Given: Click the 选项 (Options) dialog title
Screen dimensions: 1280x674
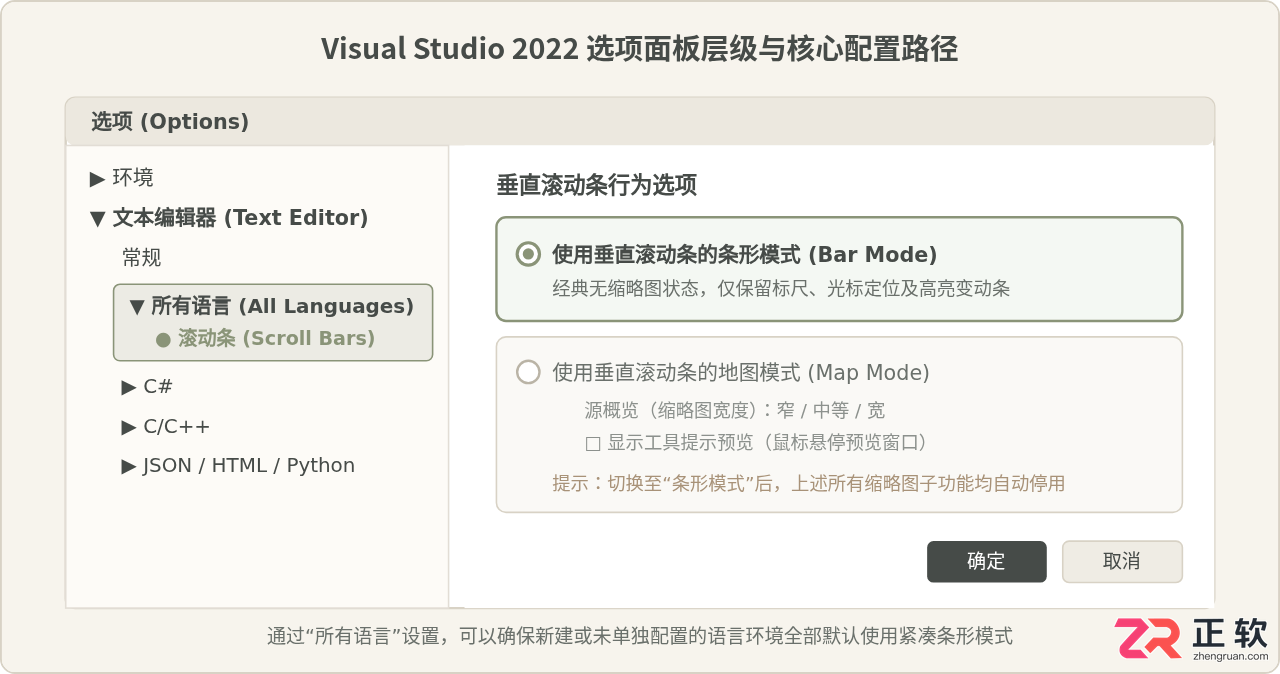Looking at the screenshot, I should [x=170, y=122].
